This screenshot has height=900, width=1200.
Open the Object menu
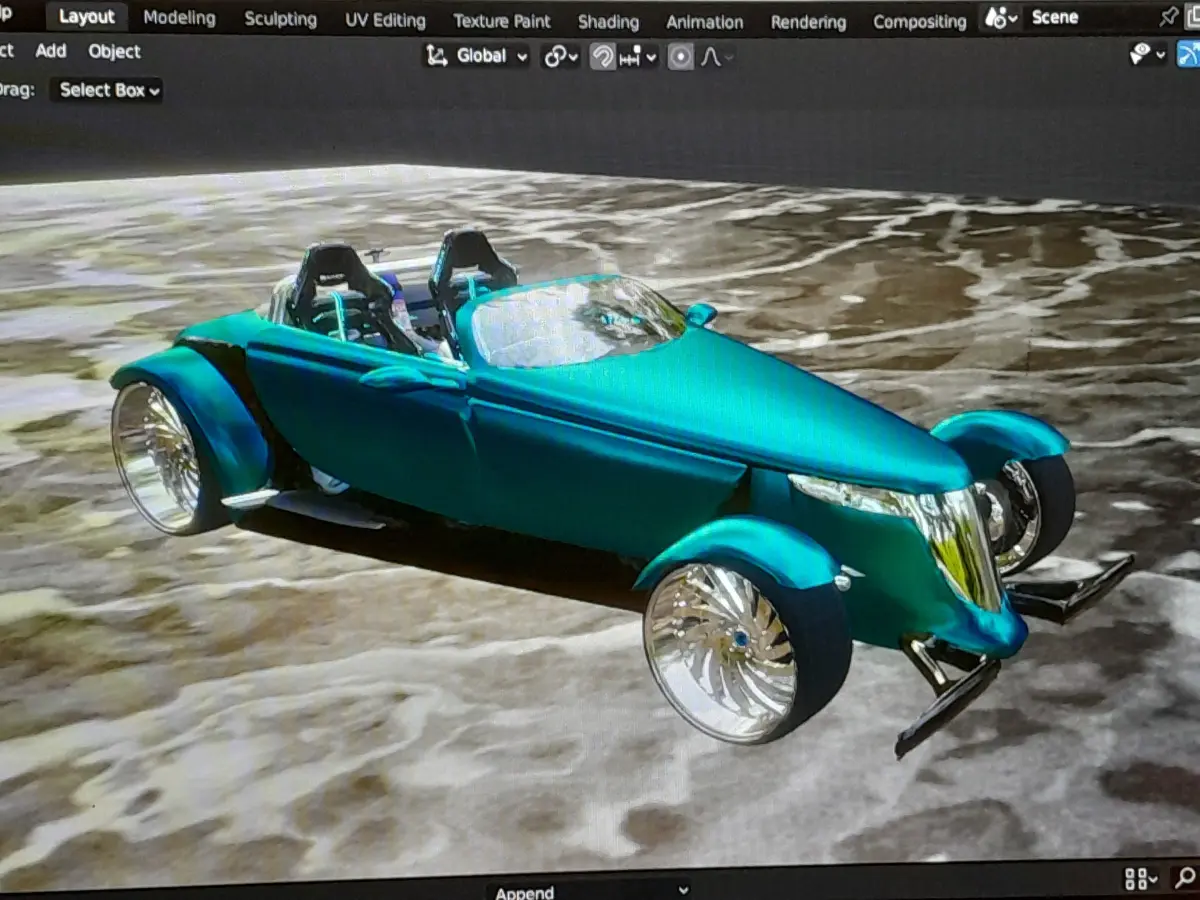pyautogui.click(x=114, y=51)
